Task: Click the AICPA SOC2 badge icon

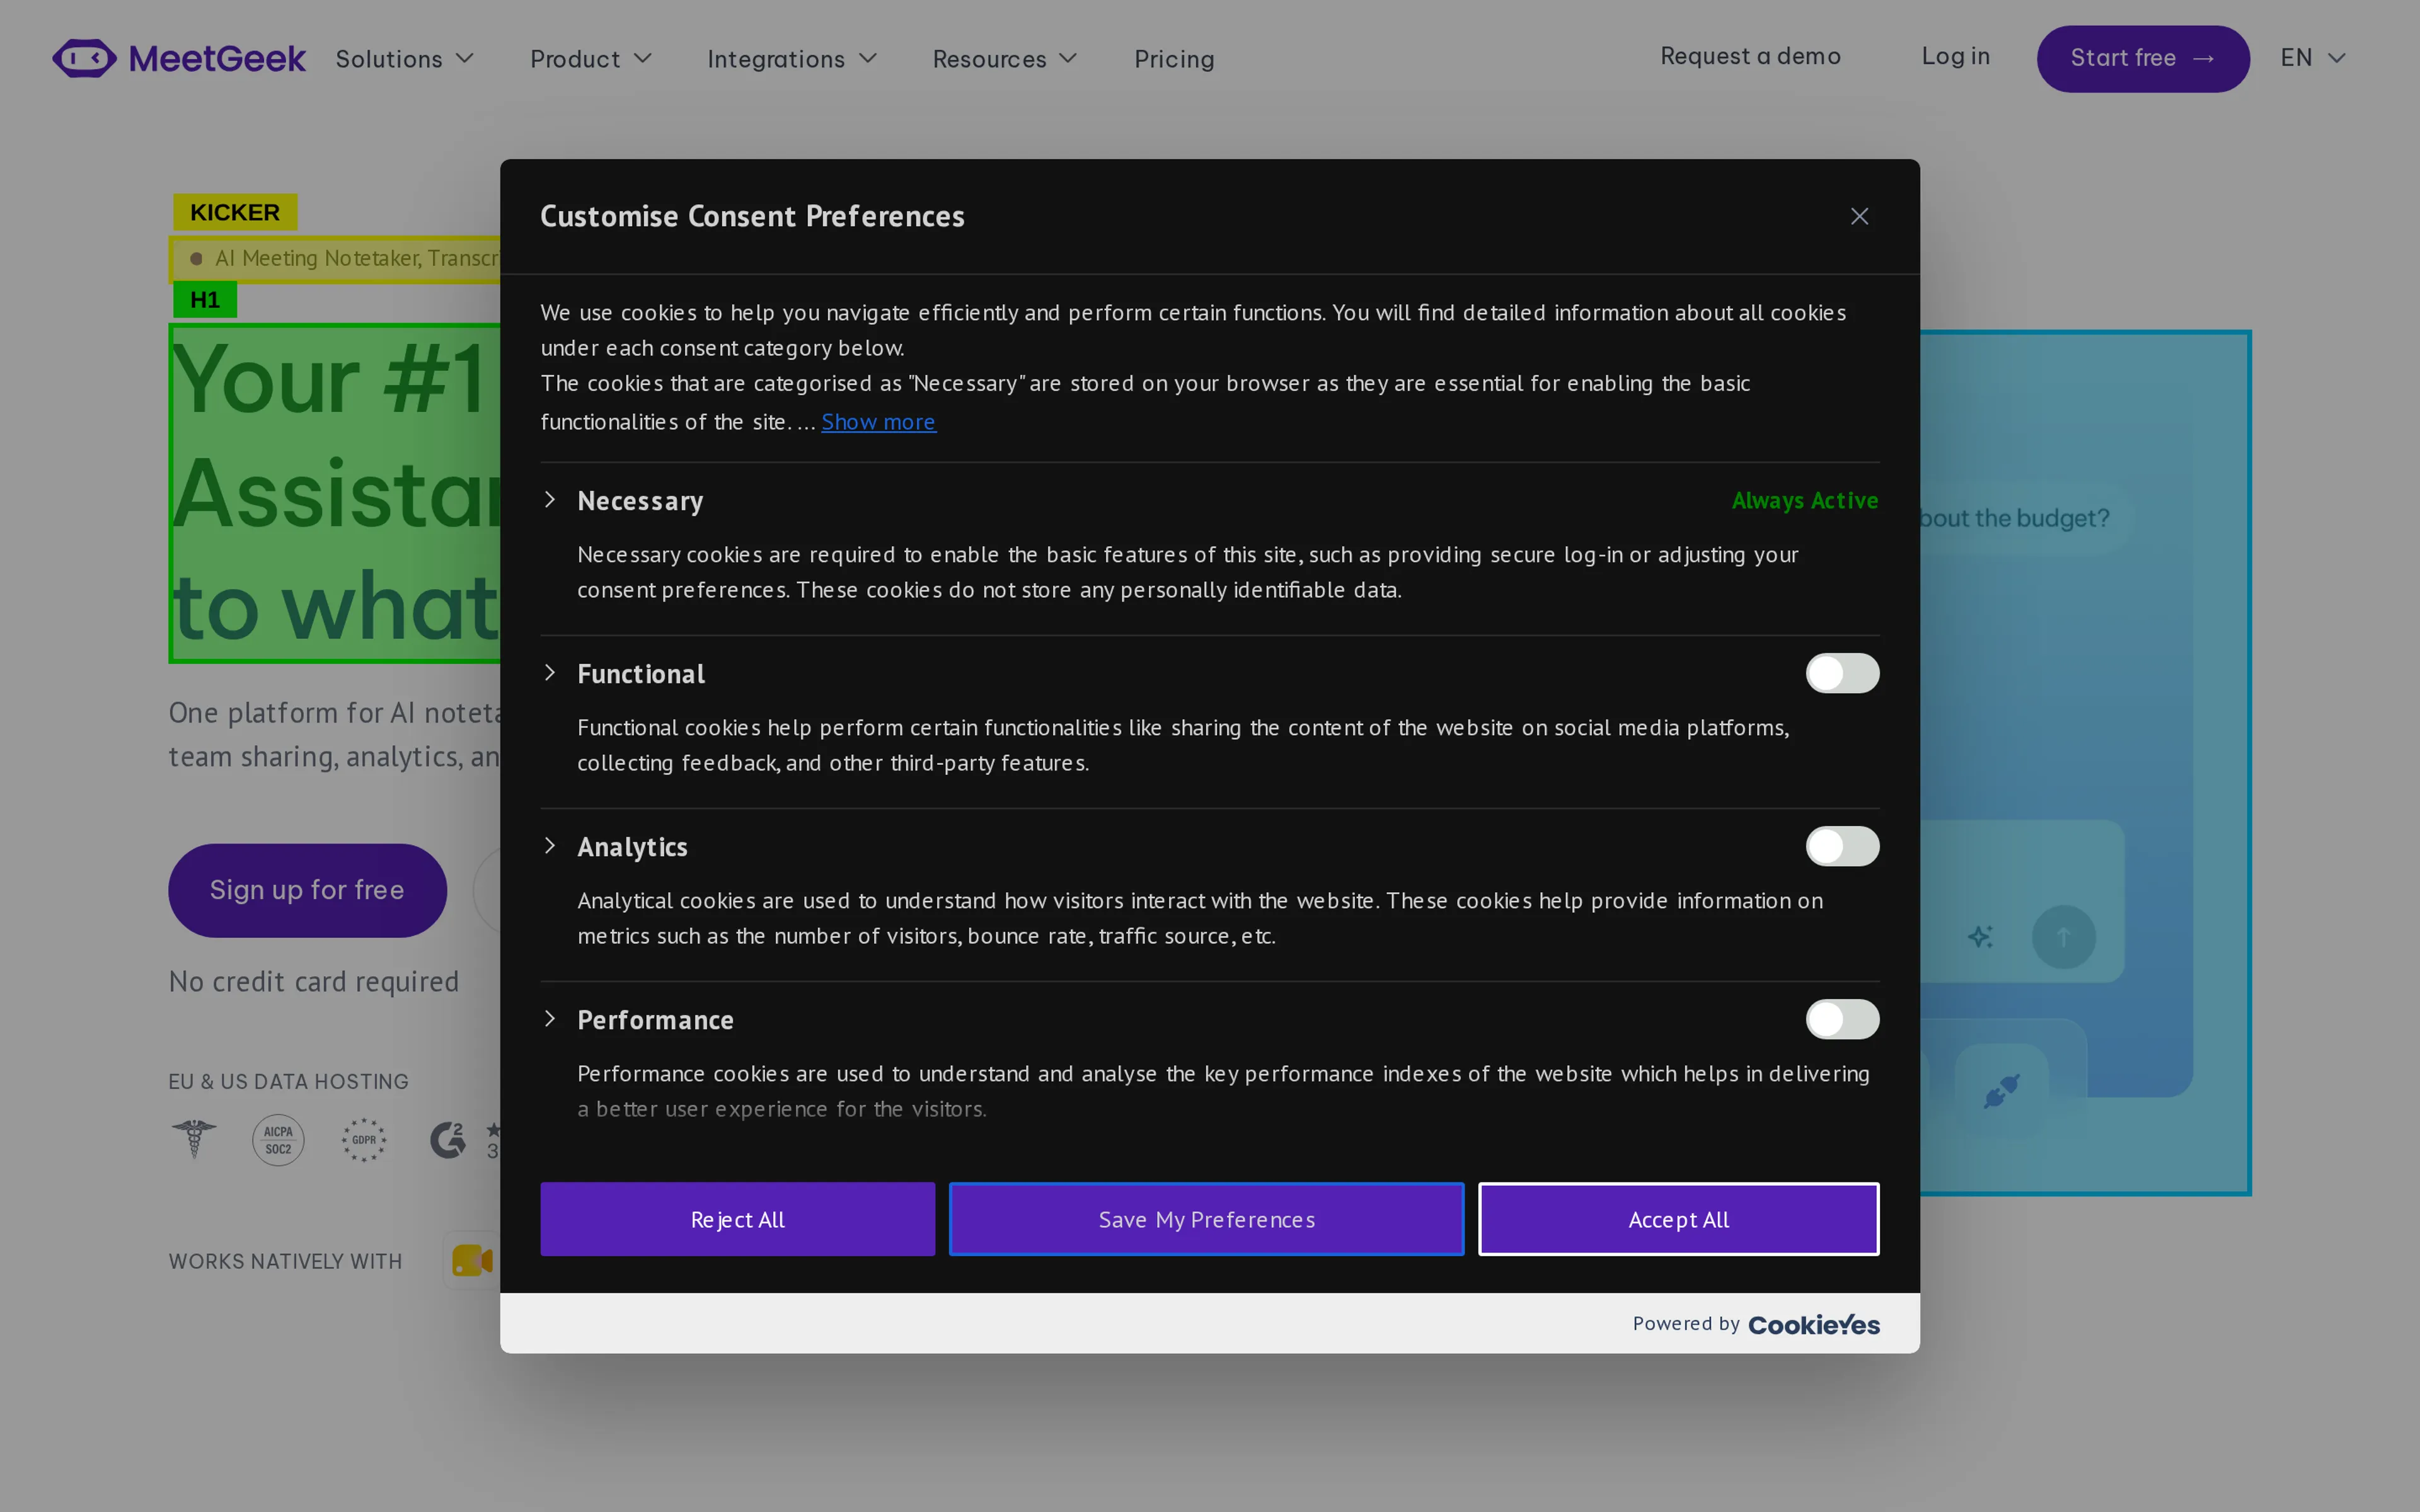Action: coord(278,1140)
